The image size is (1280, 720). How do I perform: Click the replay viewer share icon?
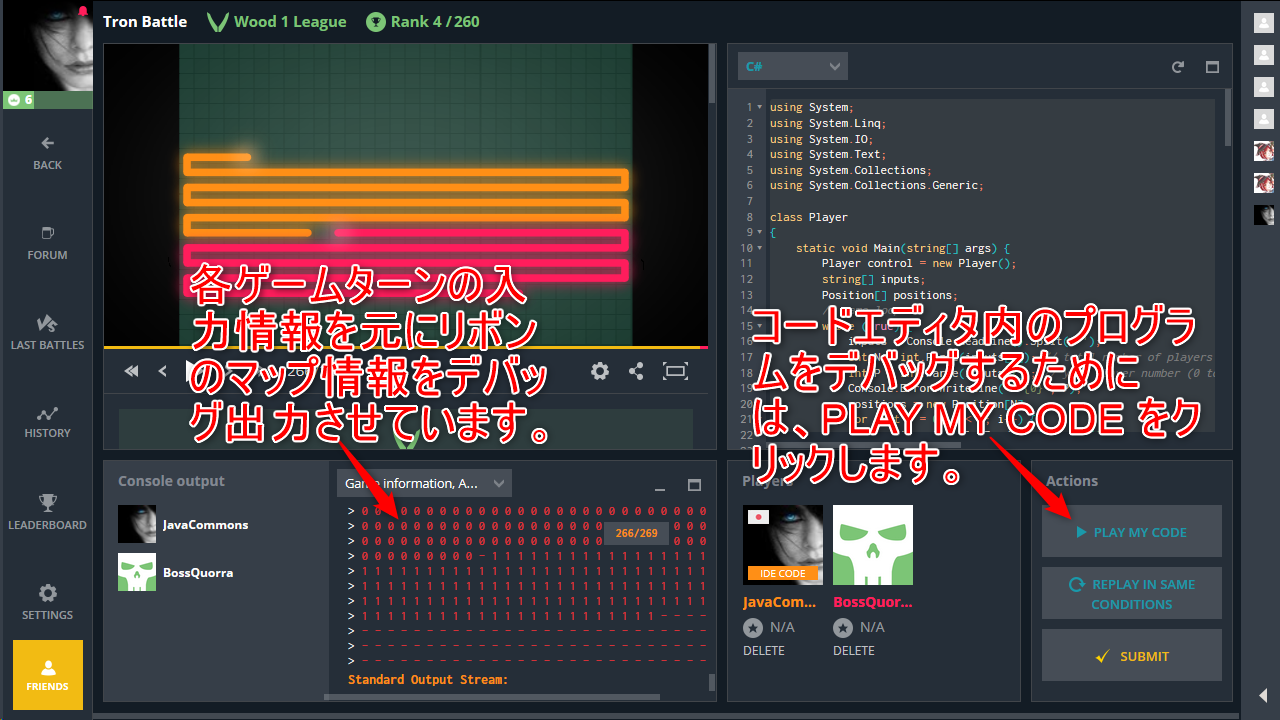point(636,371)
